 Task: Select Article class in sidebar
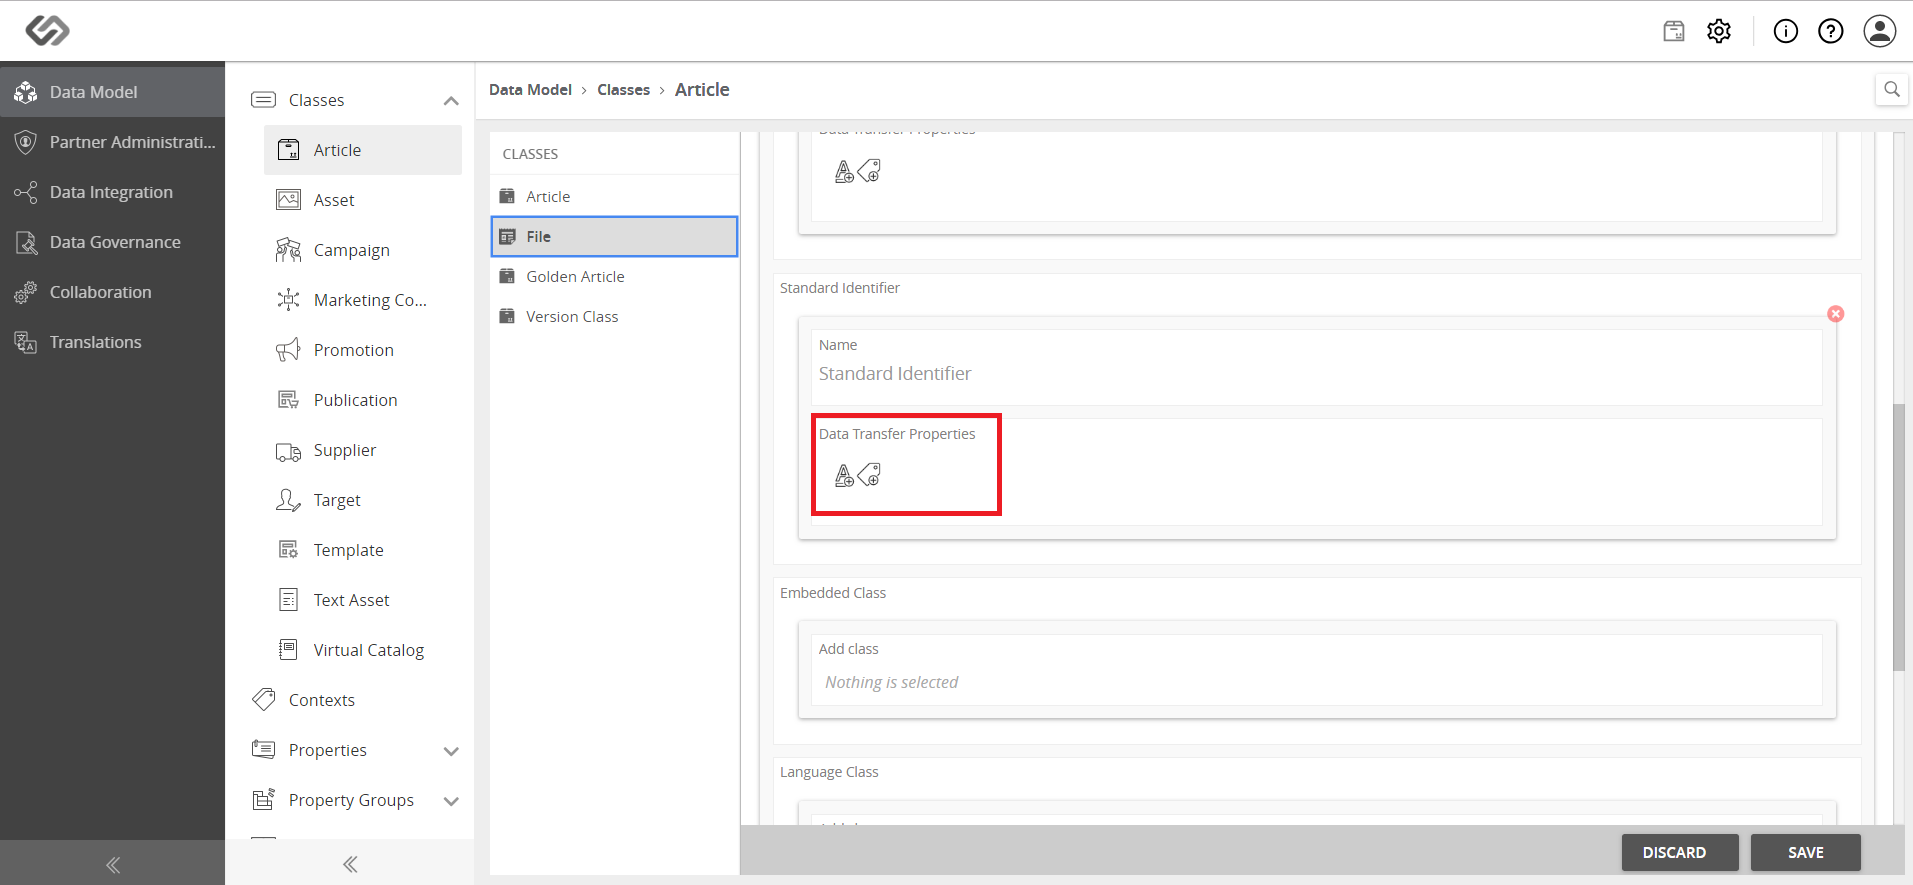363,150
